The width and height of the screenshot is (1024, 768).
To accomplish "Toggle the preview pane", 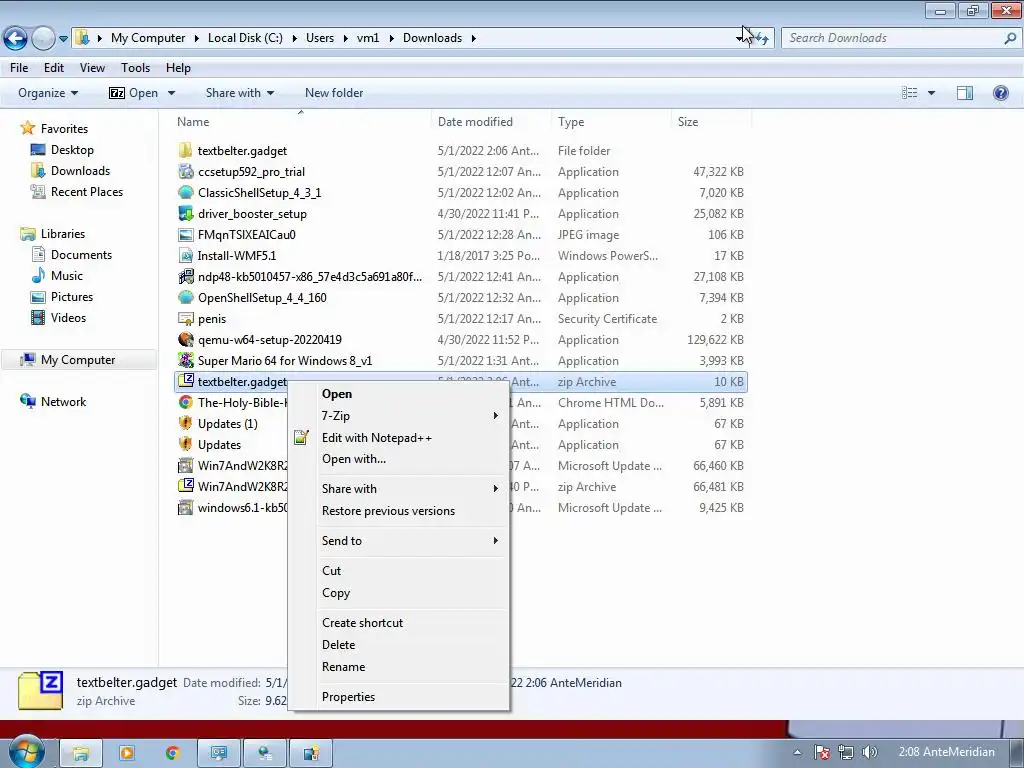I will pyautogui.click(x=965, y=93).
